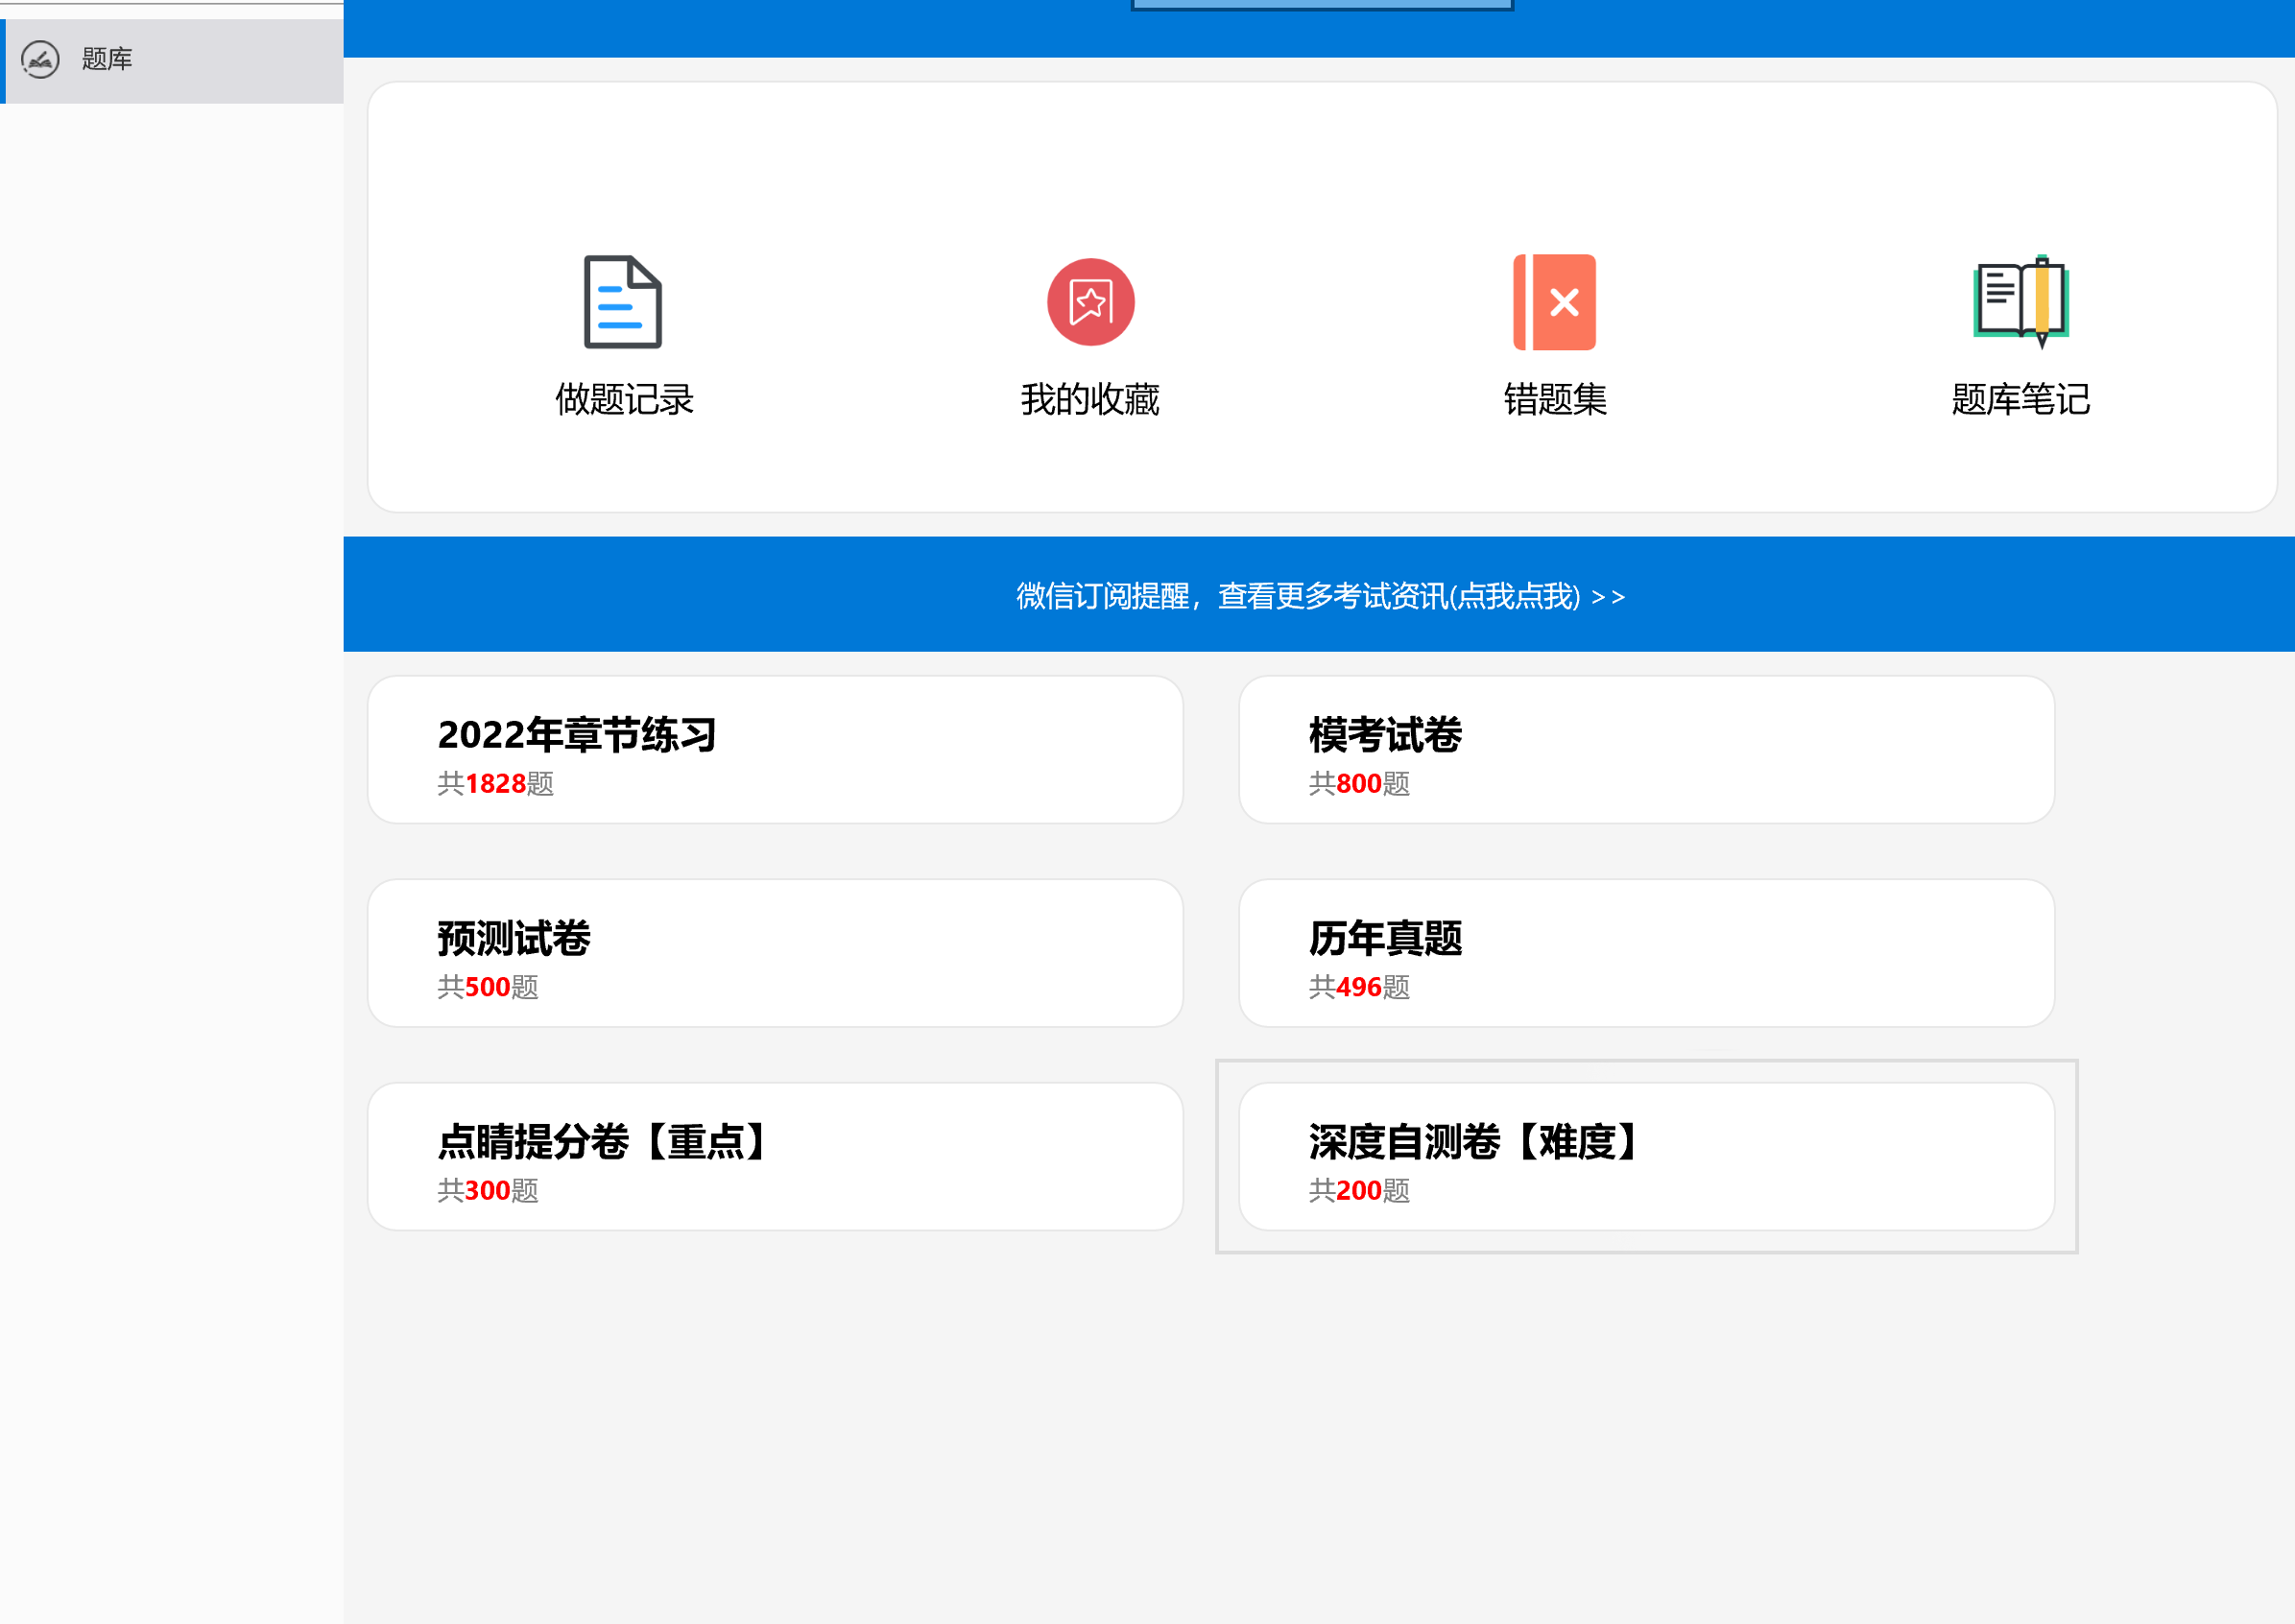Open the 2022年章节练习 card
This screenshot has height=1624, width=2295.
coord(775,750)
